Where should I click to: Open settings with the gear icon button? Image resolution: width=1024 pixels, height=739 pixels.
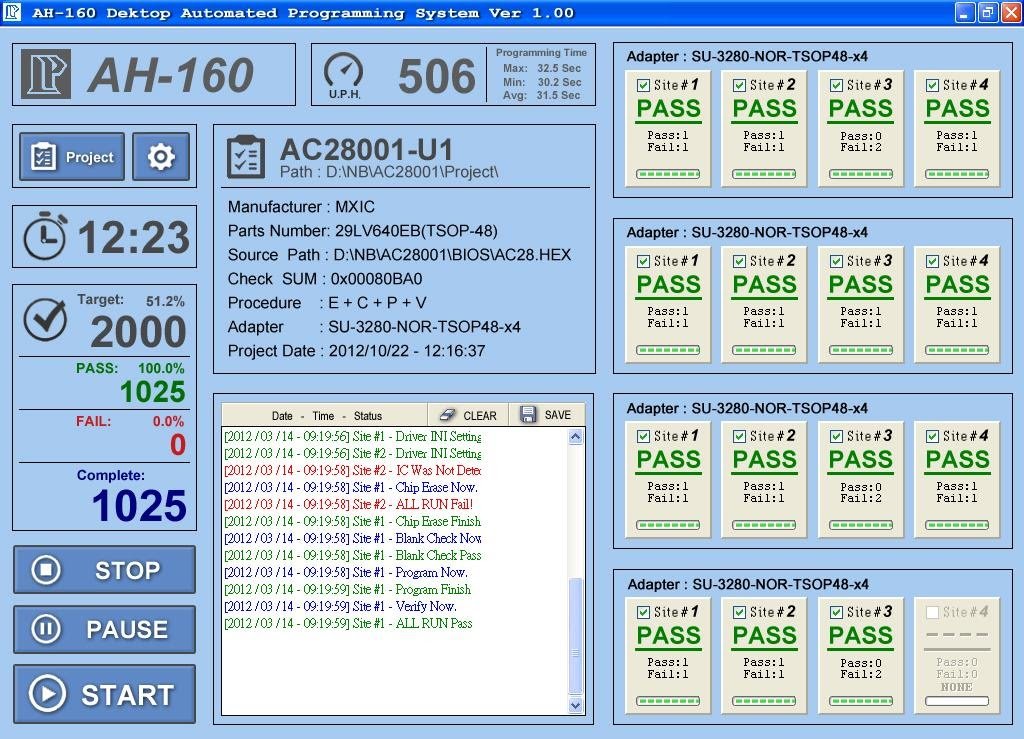pyautogui.click(x=161, y=157)
